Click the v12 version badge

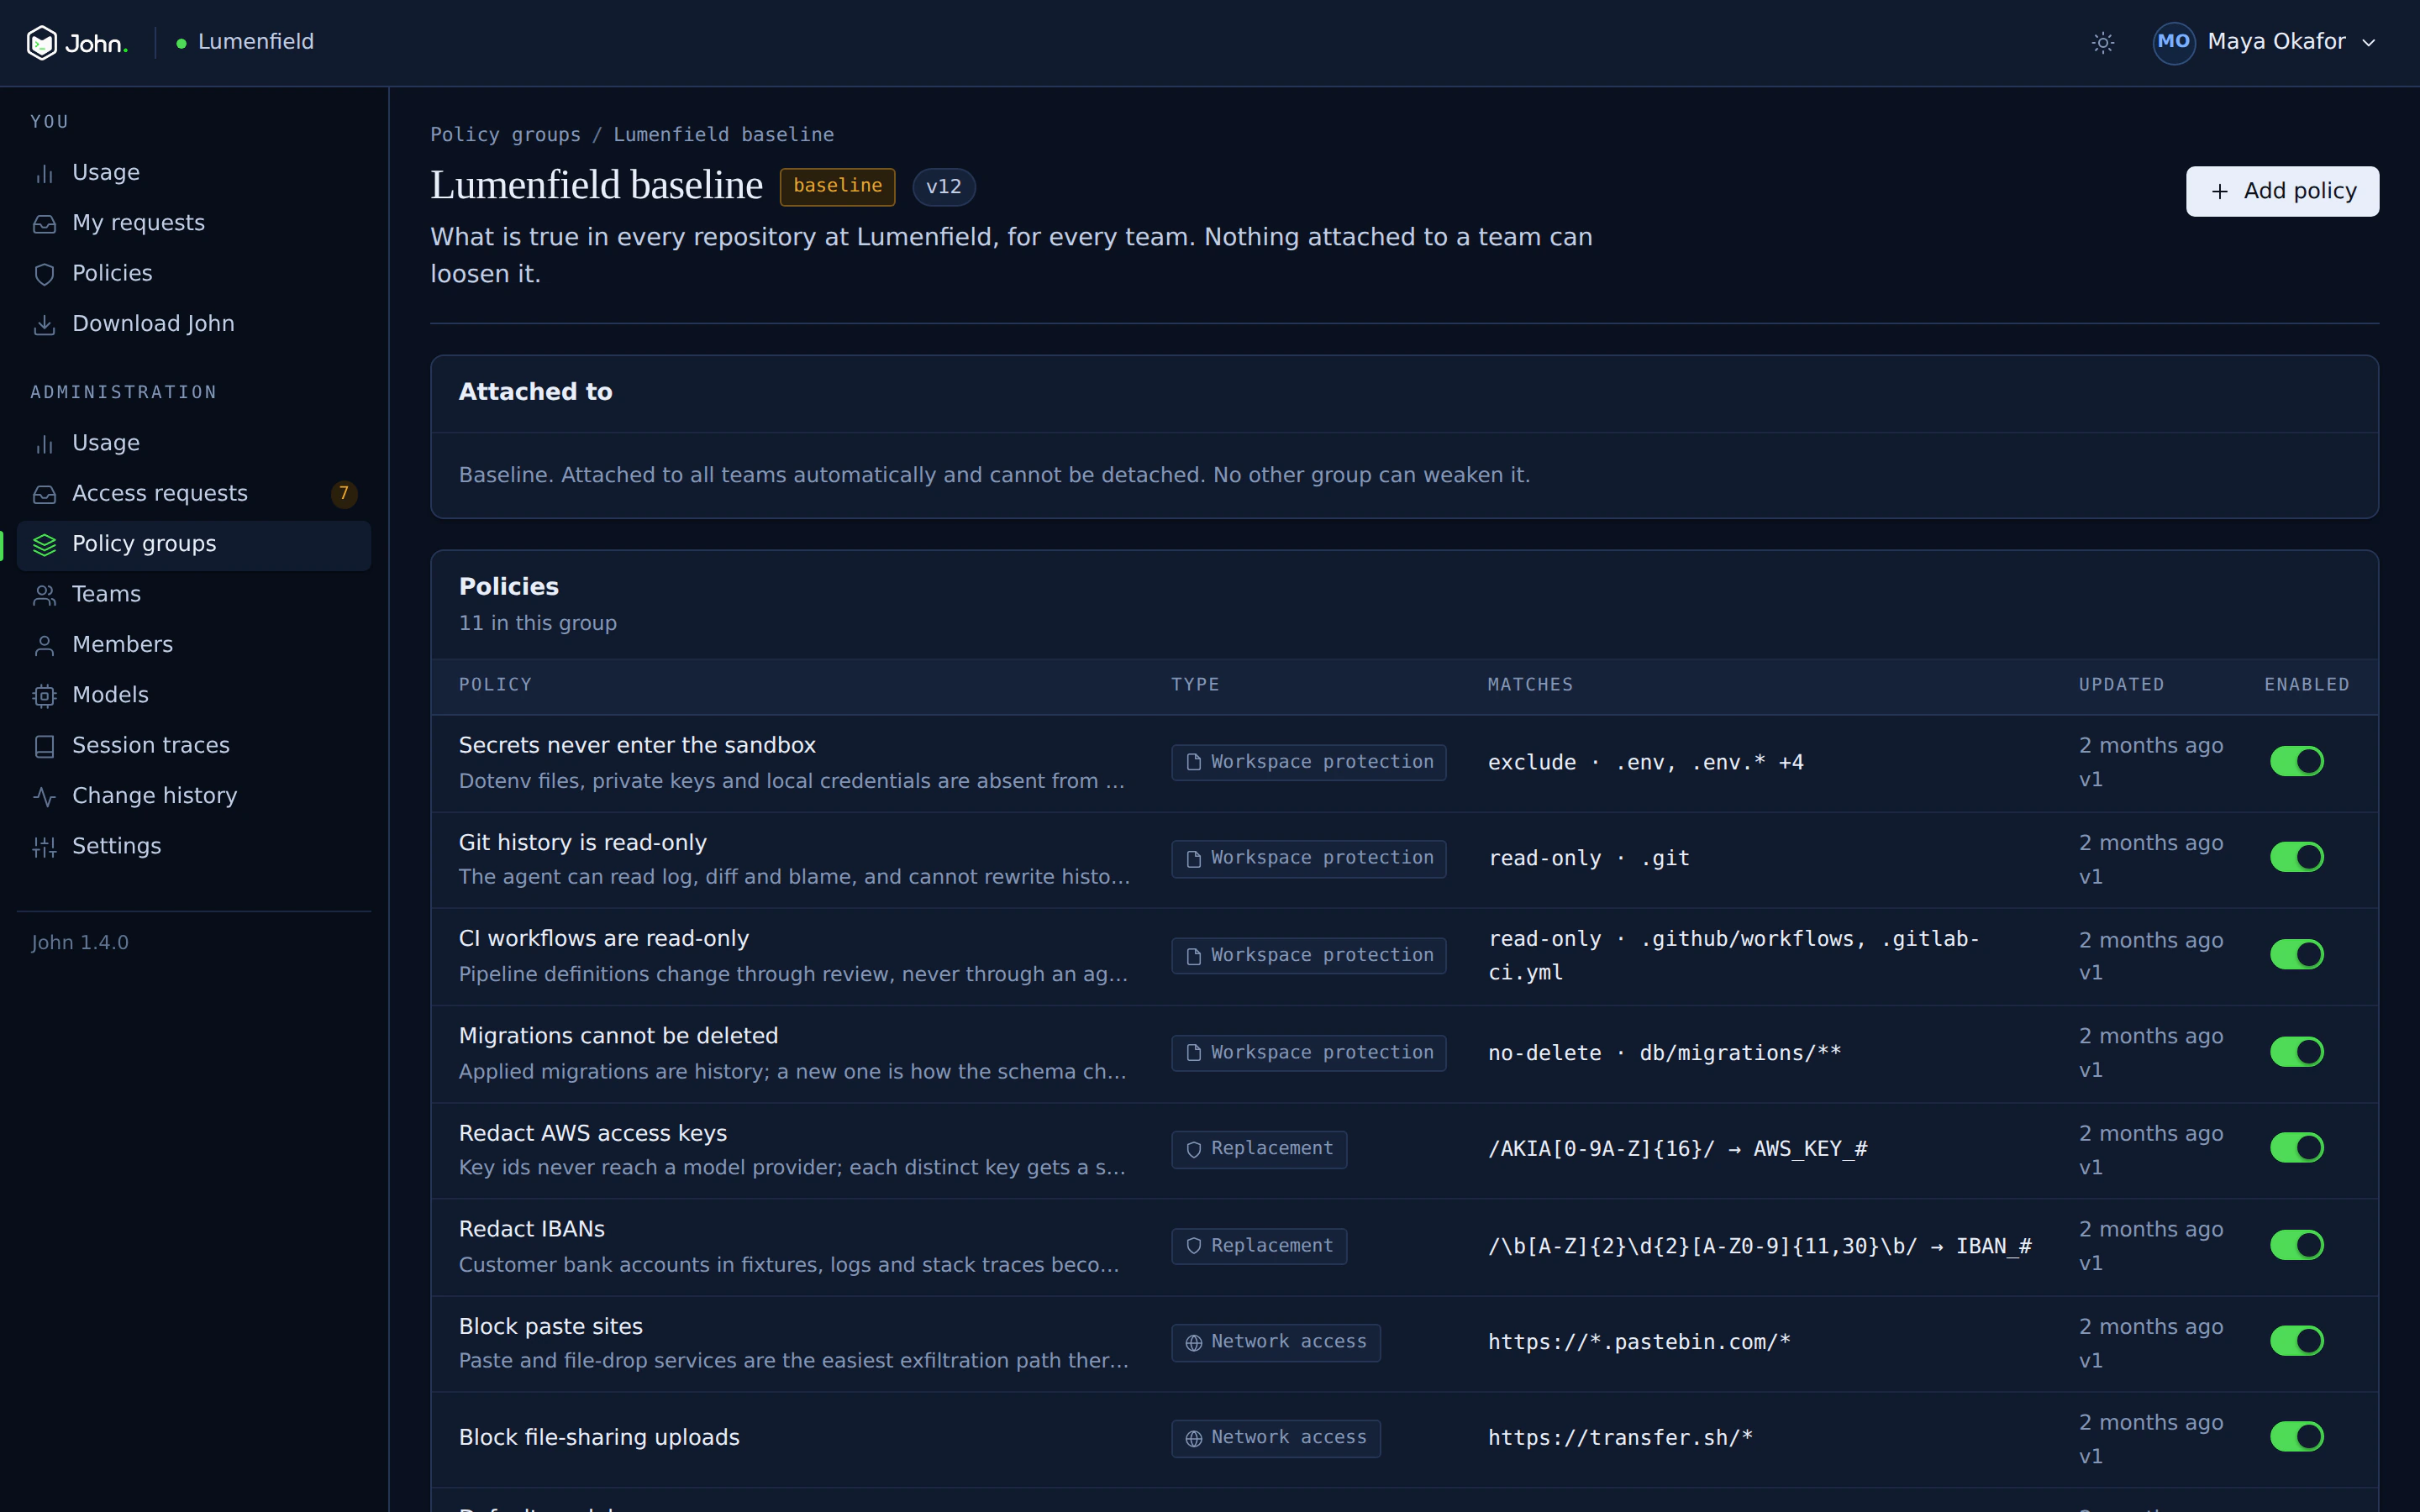click(x=943, y=187)
